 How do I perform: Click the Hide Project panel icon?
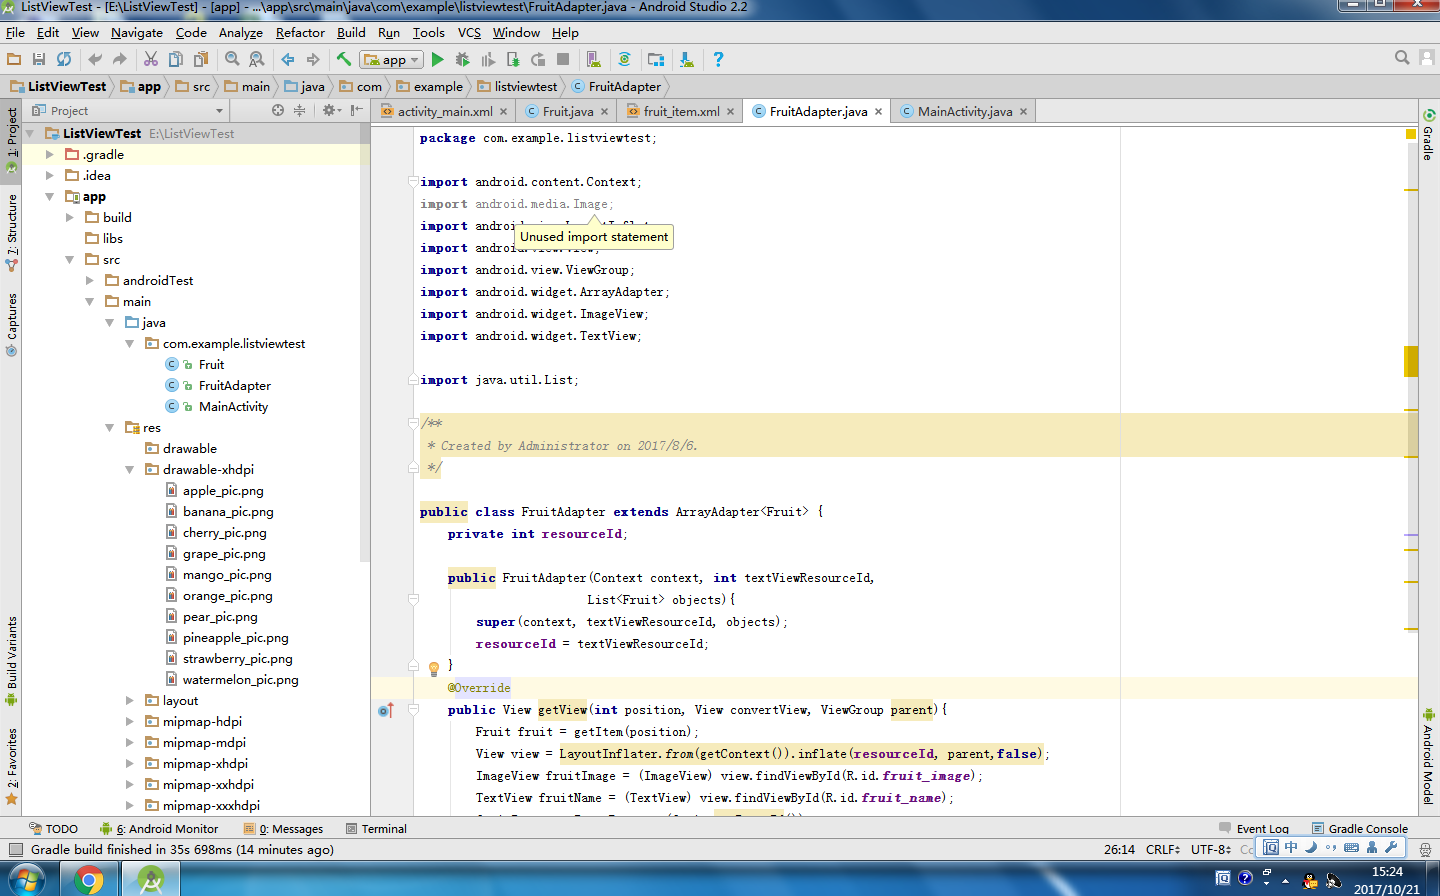pyautogui.click(x=357, y=110)
